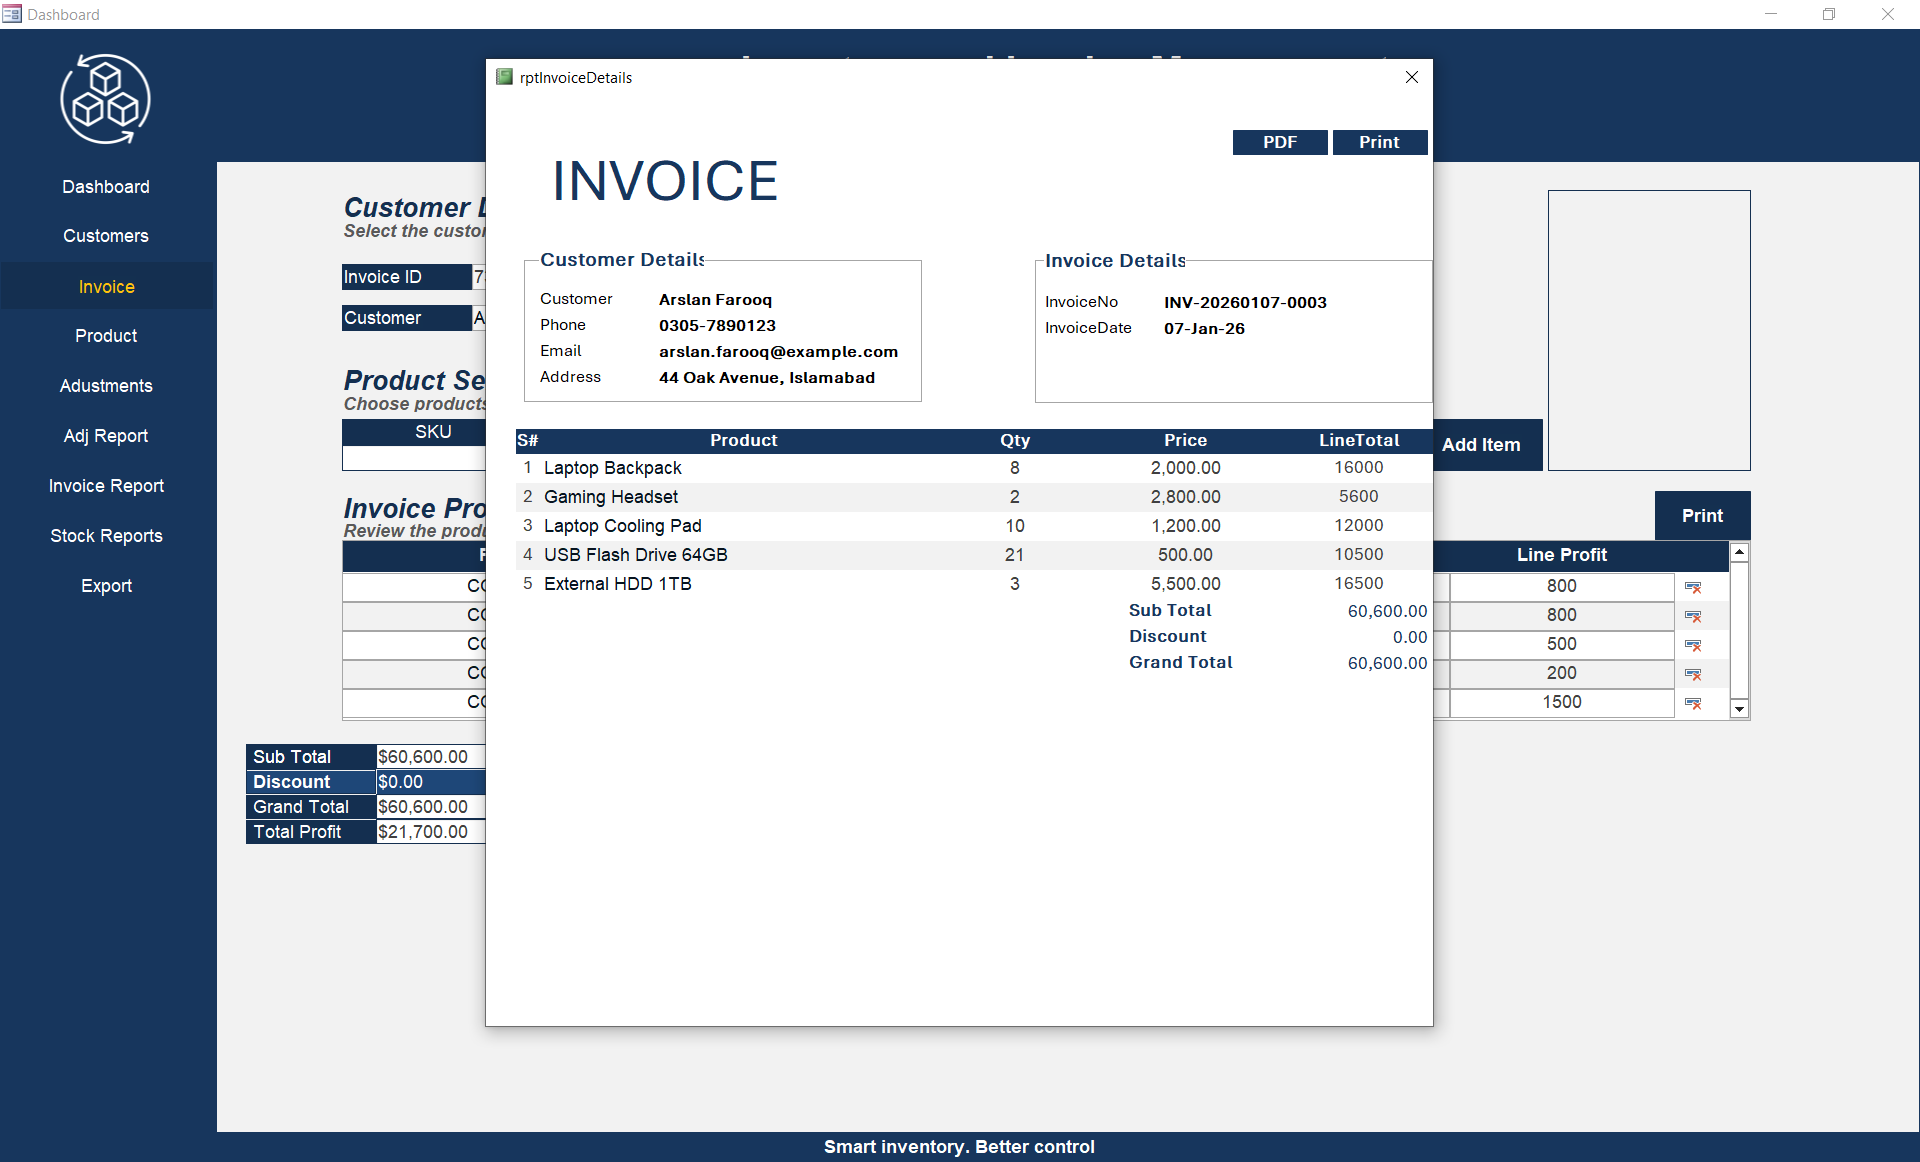The height and width of the screenshot is (1162, 1920).
Task: Click the inventory boxes logo icon
Action: tap(105, 99)
